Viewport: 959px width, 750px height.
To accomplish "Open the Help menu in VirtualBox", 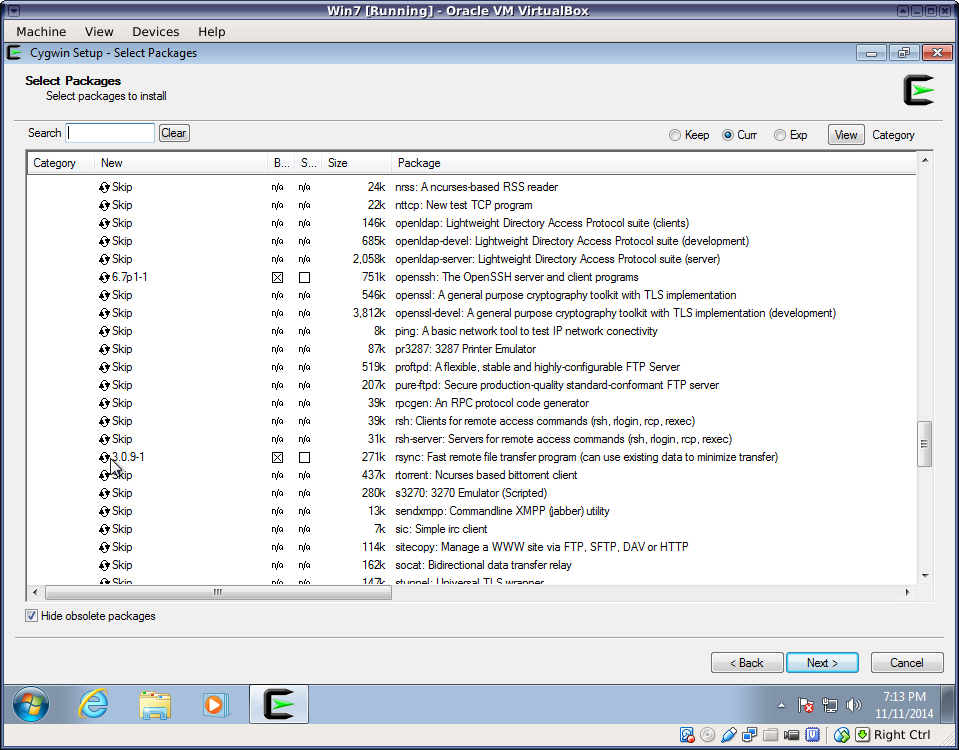I will tap(212, 32).
